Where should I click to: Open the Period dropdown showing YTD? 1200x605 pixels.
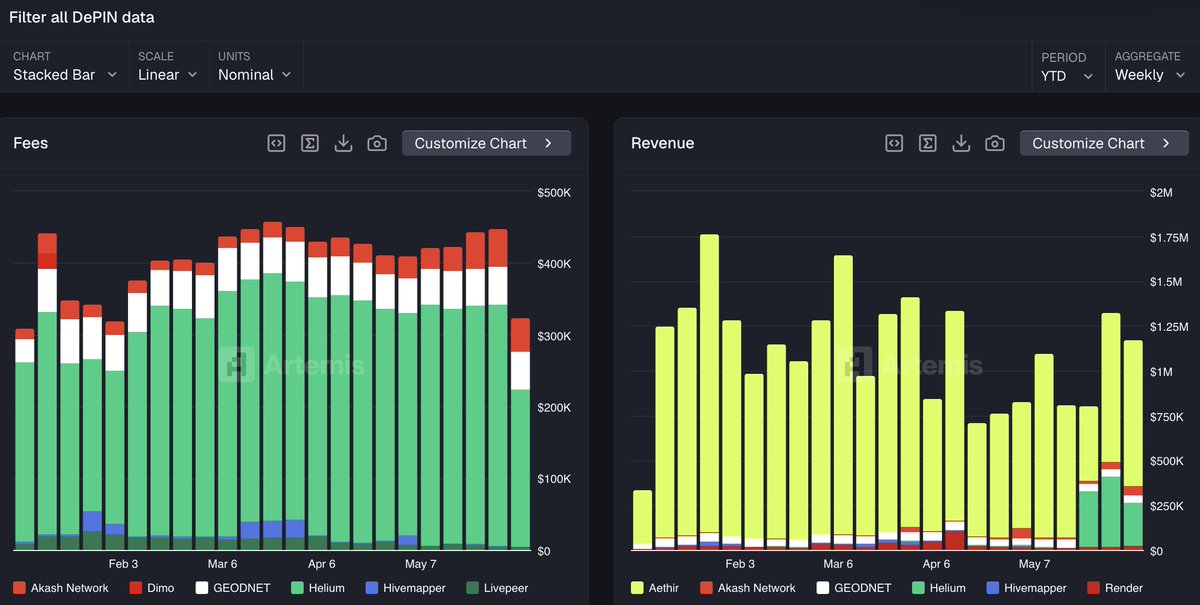[1067, 67]
